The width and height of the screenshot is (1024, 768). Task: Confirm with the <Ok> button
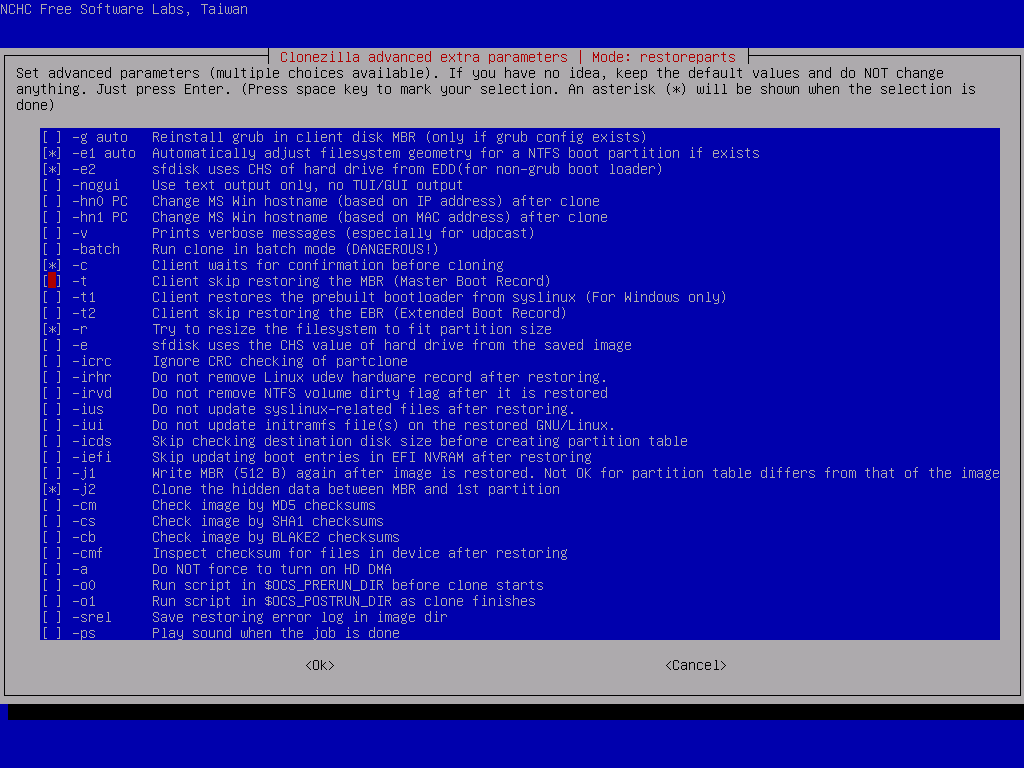(x=320, y=665)
